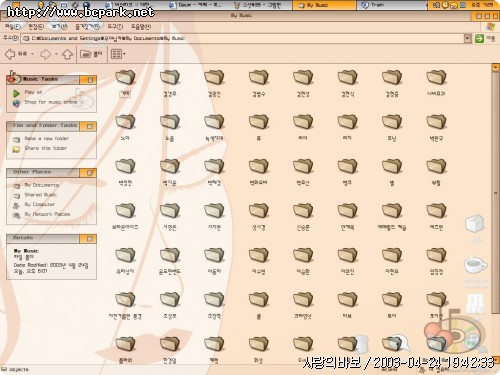Viewport: 500px width, 375px height.
Task: Select the 녹색지대 folder icon
Action: (214, 122)
